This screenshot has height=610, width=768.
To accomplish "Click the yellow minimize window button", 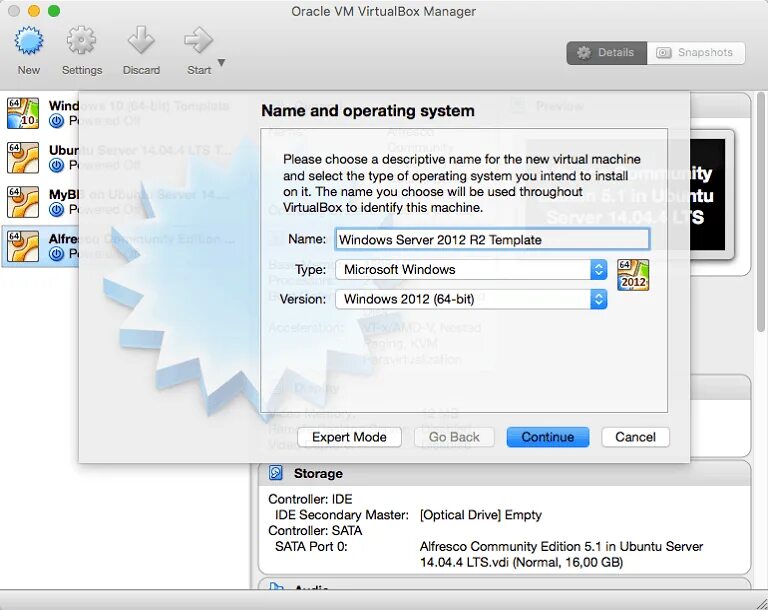I will (x=34, y=11).
